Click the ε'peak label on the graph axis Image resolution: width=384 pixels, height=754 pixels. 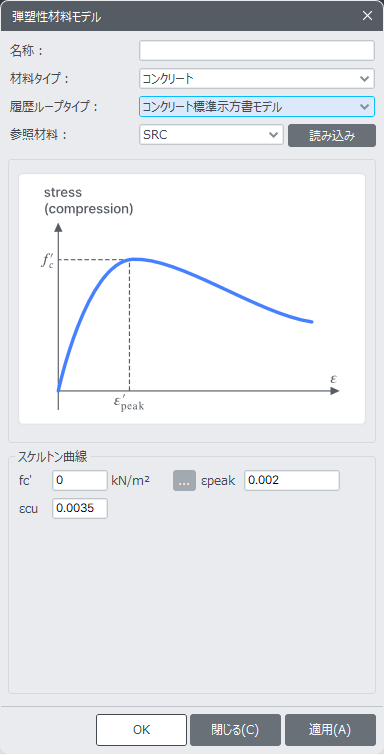coord(129,402)
